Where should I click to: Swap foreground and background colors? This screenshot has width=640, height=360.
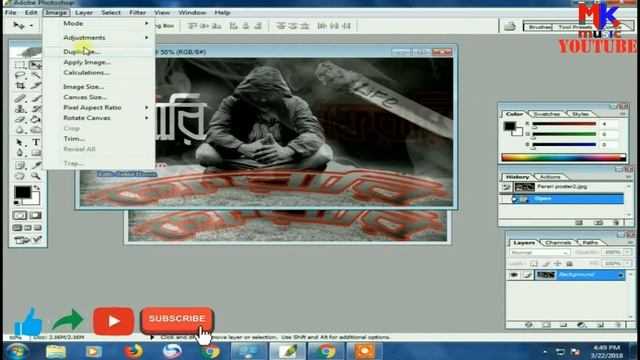(37, 188)
